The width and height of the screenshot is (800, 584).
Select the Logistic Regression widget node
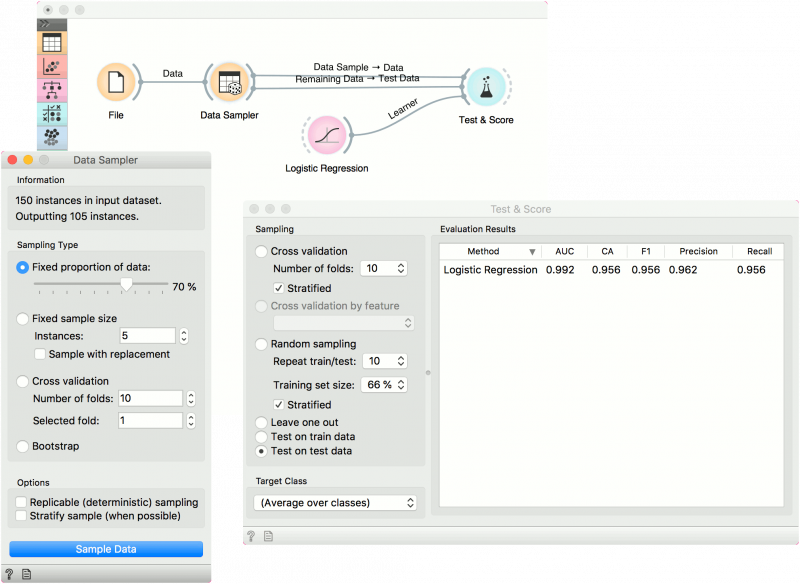tap(326, 135)
